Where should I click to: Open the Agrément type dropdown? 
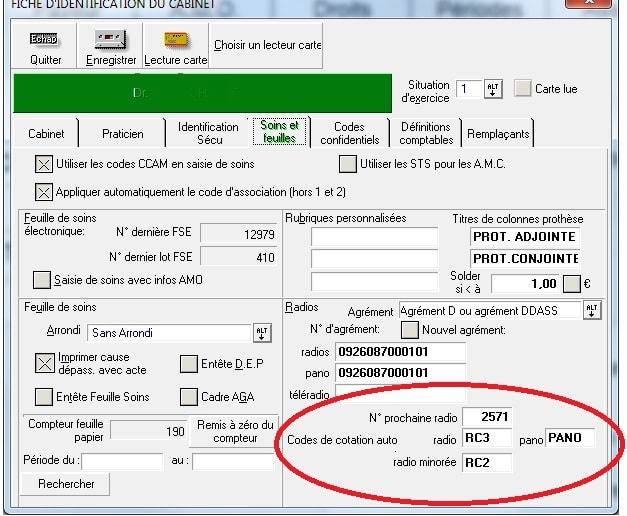[x=592, y=310]
